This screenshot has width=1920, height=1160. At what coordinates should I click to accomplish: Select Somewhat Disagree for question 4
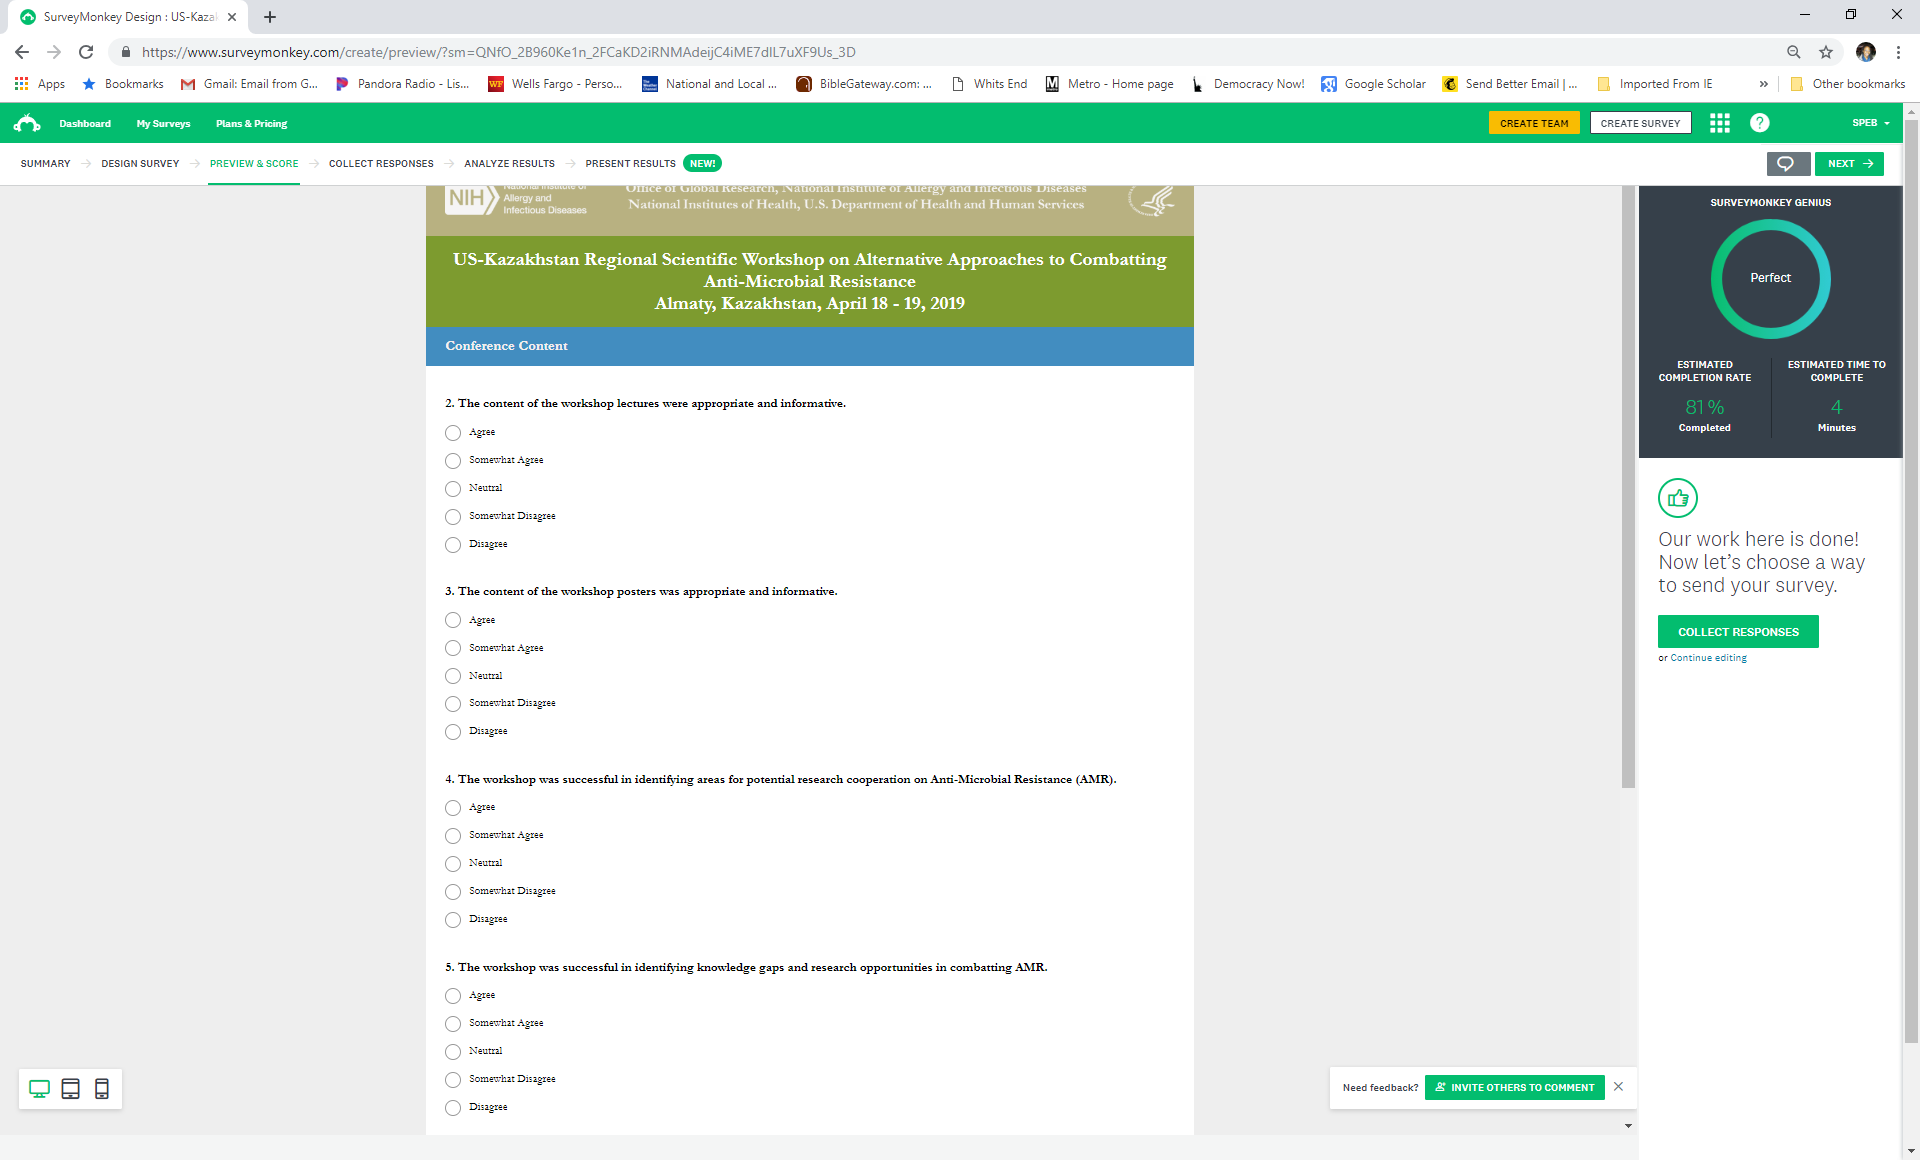click(453, 891)
